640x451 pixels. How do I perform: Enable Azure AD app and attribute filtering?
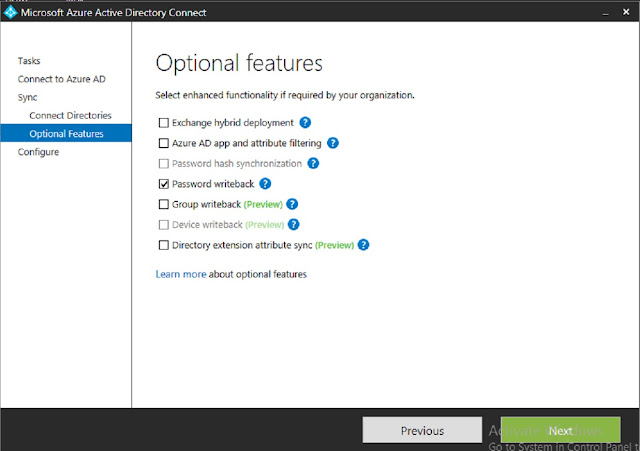164,143
